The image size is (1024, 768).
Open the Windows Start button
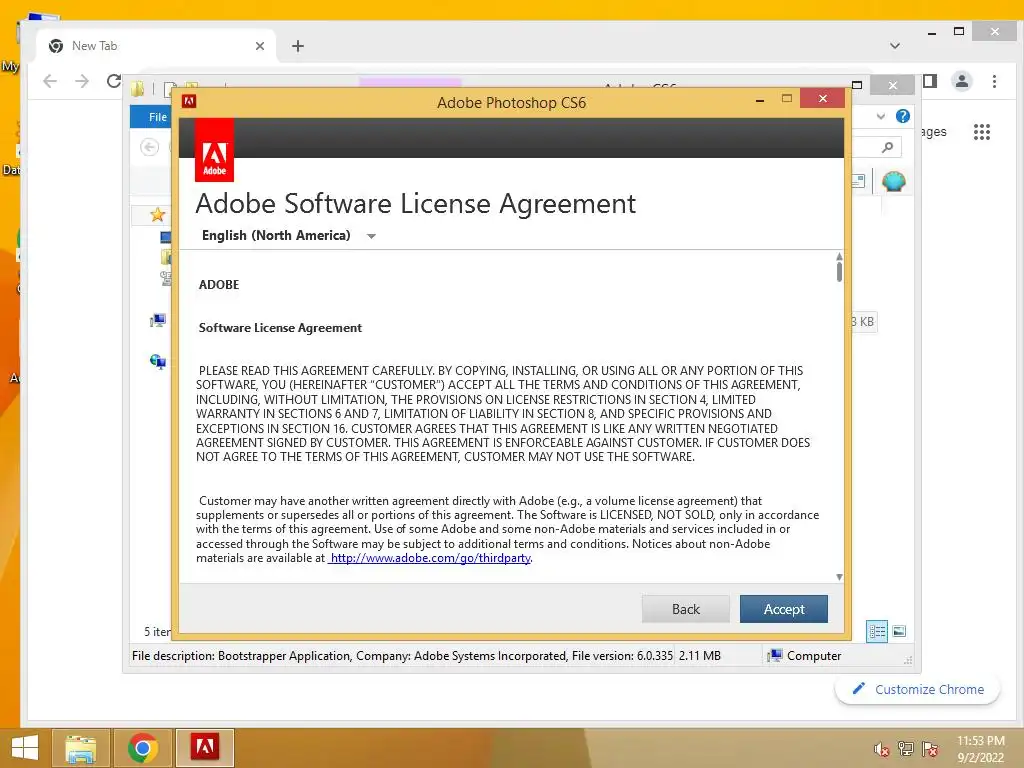tap(25, 748)
